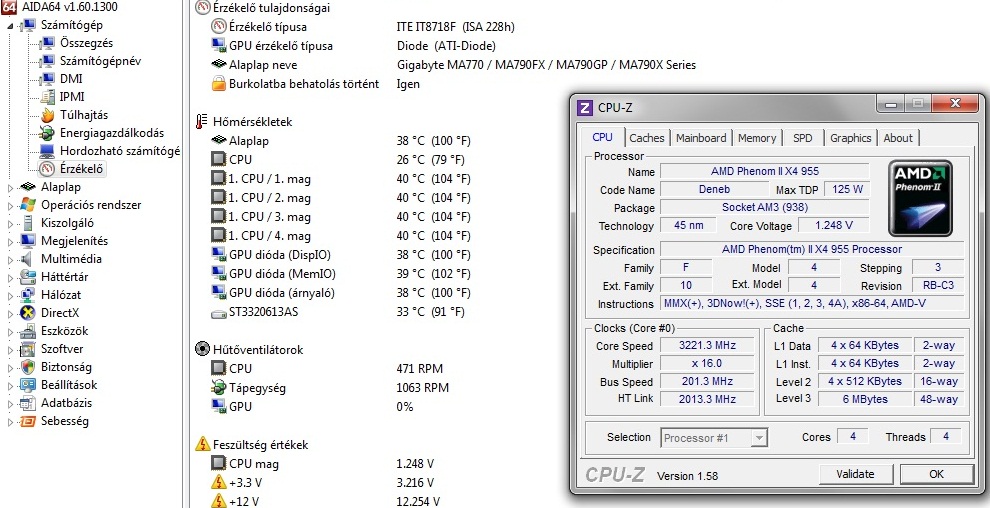Click the Hálózat network icon
990x508 pixels.
point(28,295)
